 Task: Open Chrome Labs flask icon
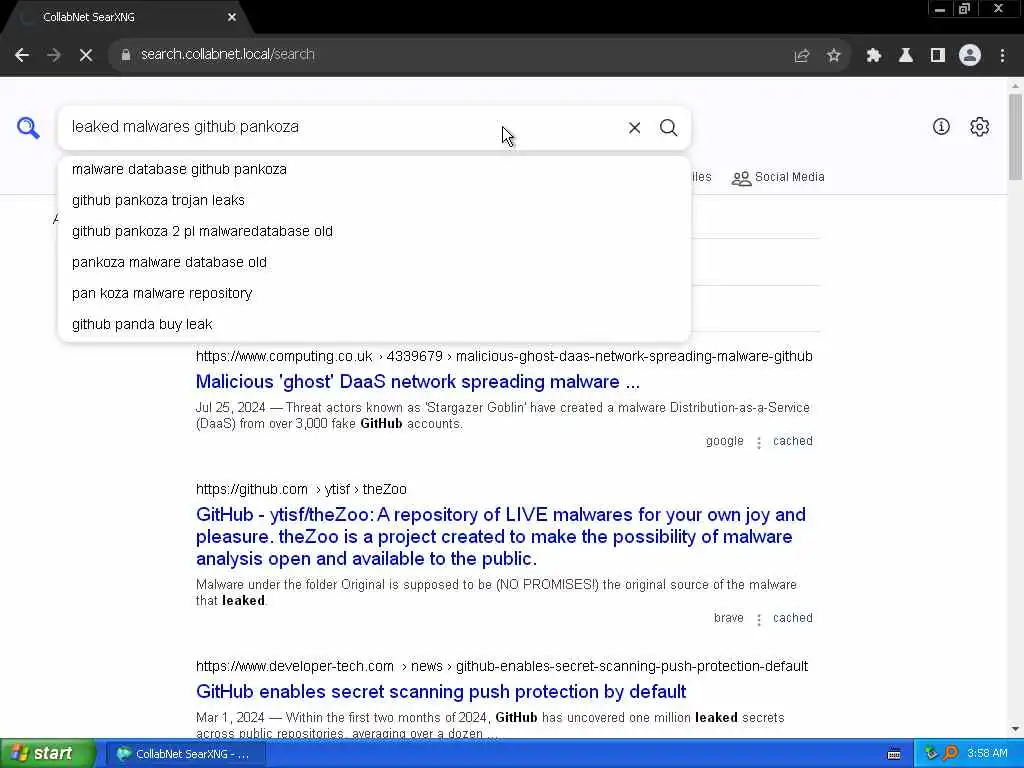point(905,56)
